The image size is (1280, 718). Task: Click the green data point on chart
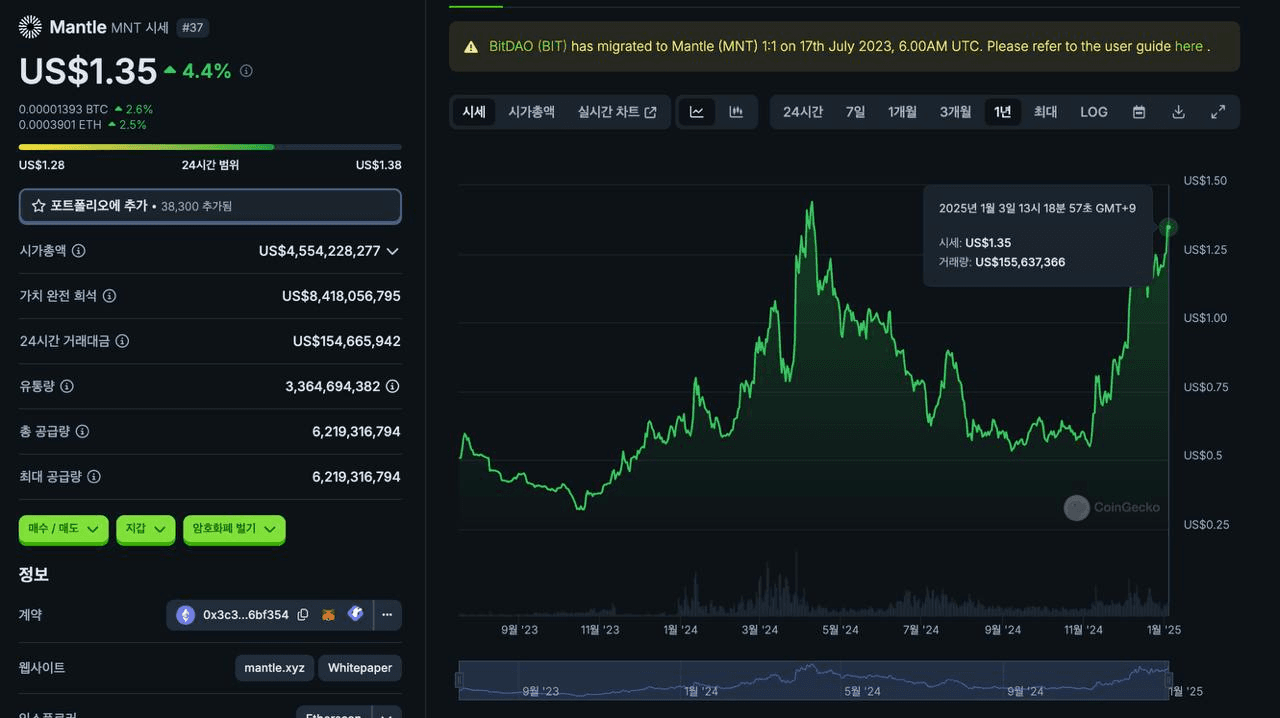1169,228
